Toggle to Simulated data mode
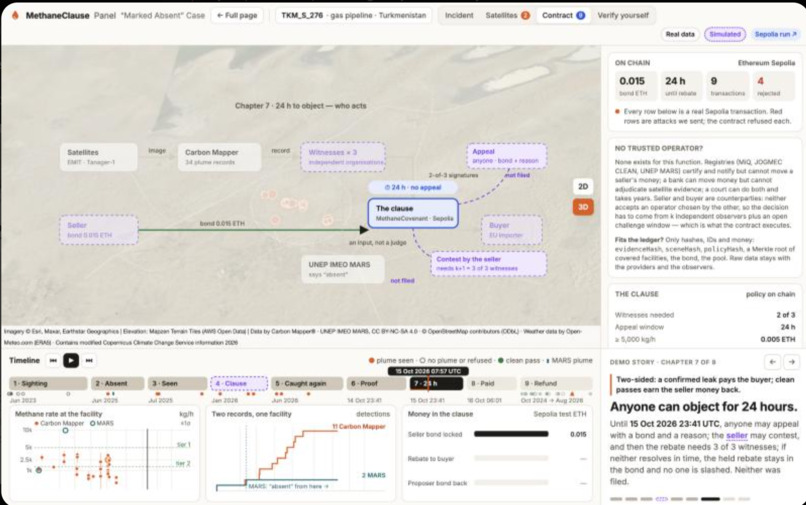 click(725, 34)
